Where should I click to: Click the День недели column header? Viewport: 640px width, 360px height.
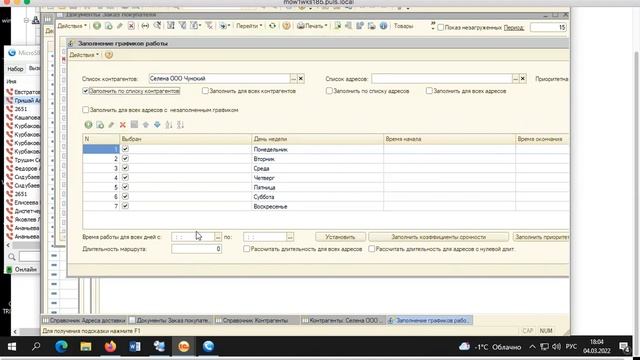click(x=318, y=139)
